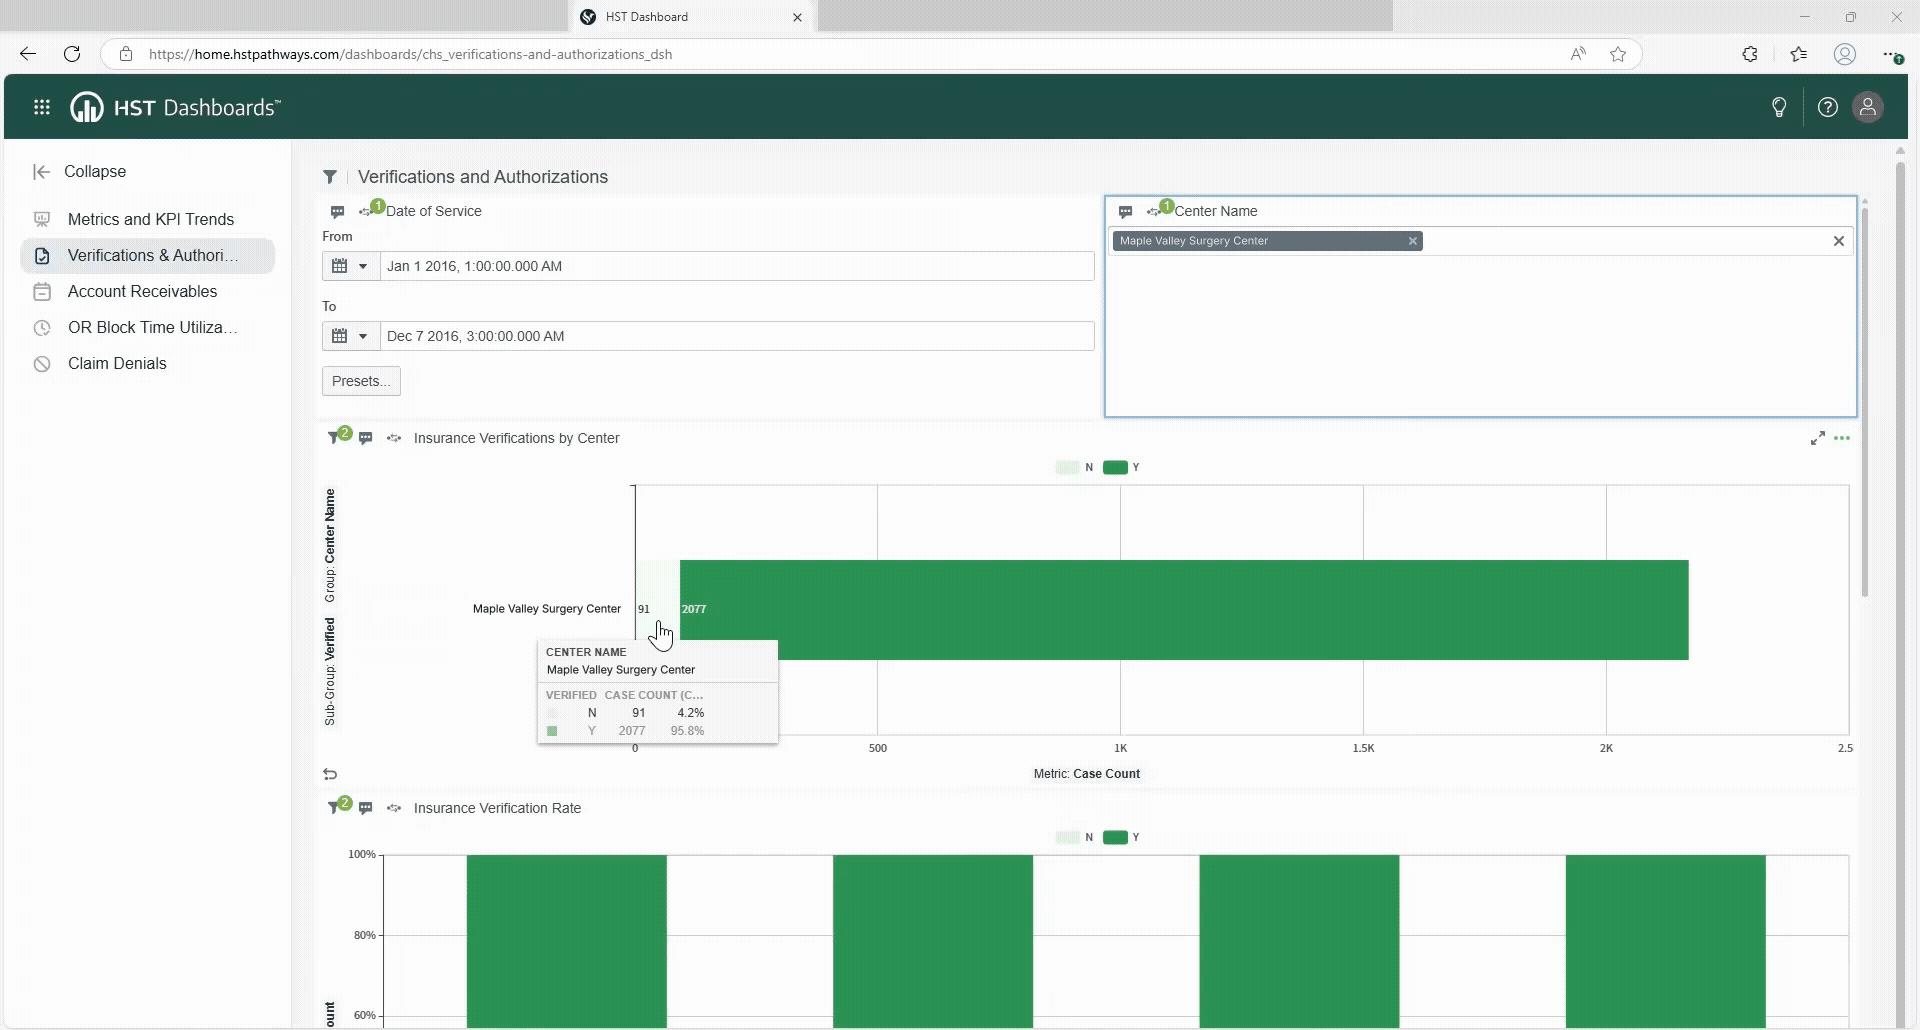The width and height of the screenshot is (1920, 1030).
Task: Click the last green Verification Rate column
Action: click(1666, 940)
